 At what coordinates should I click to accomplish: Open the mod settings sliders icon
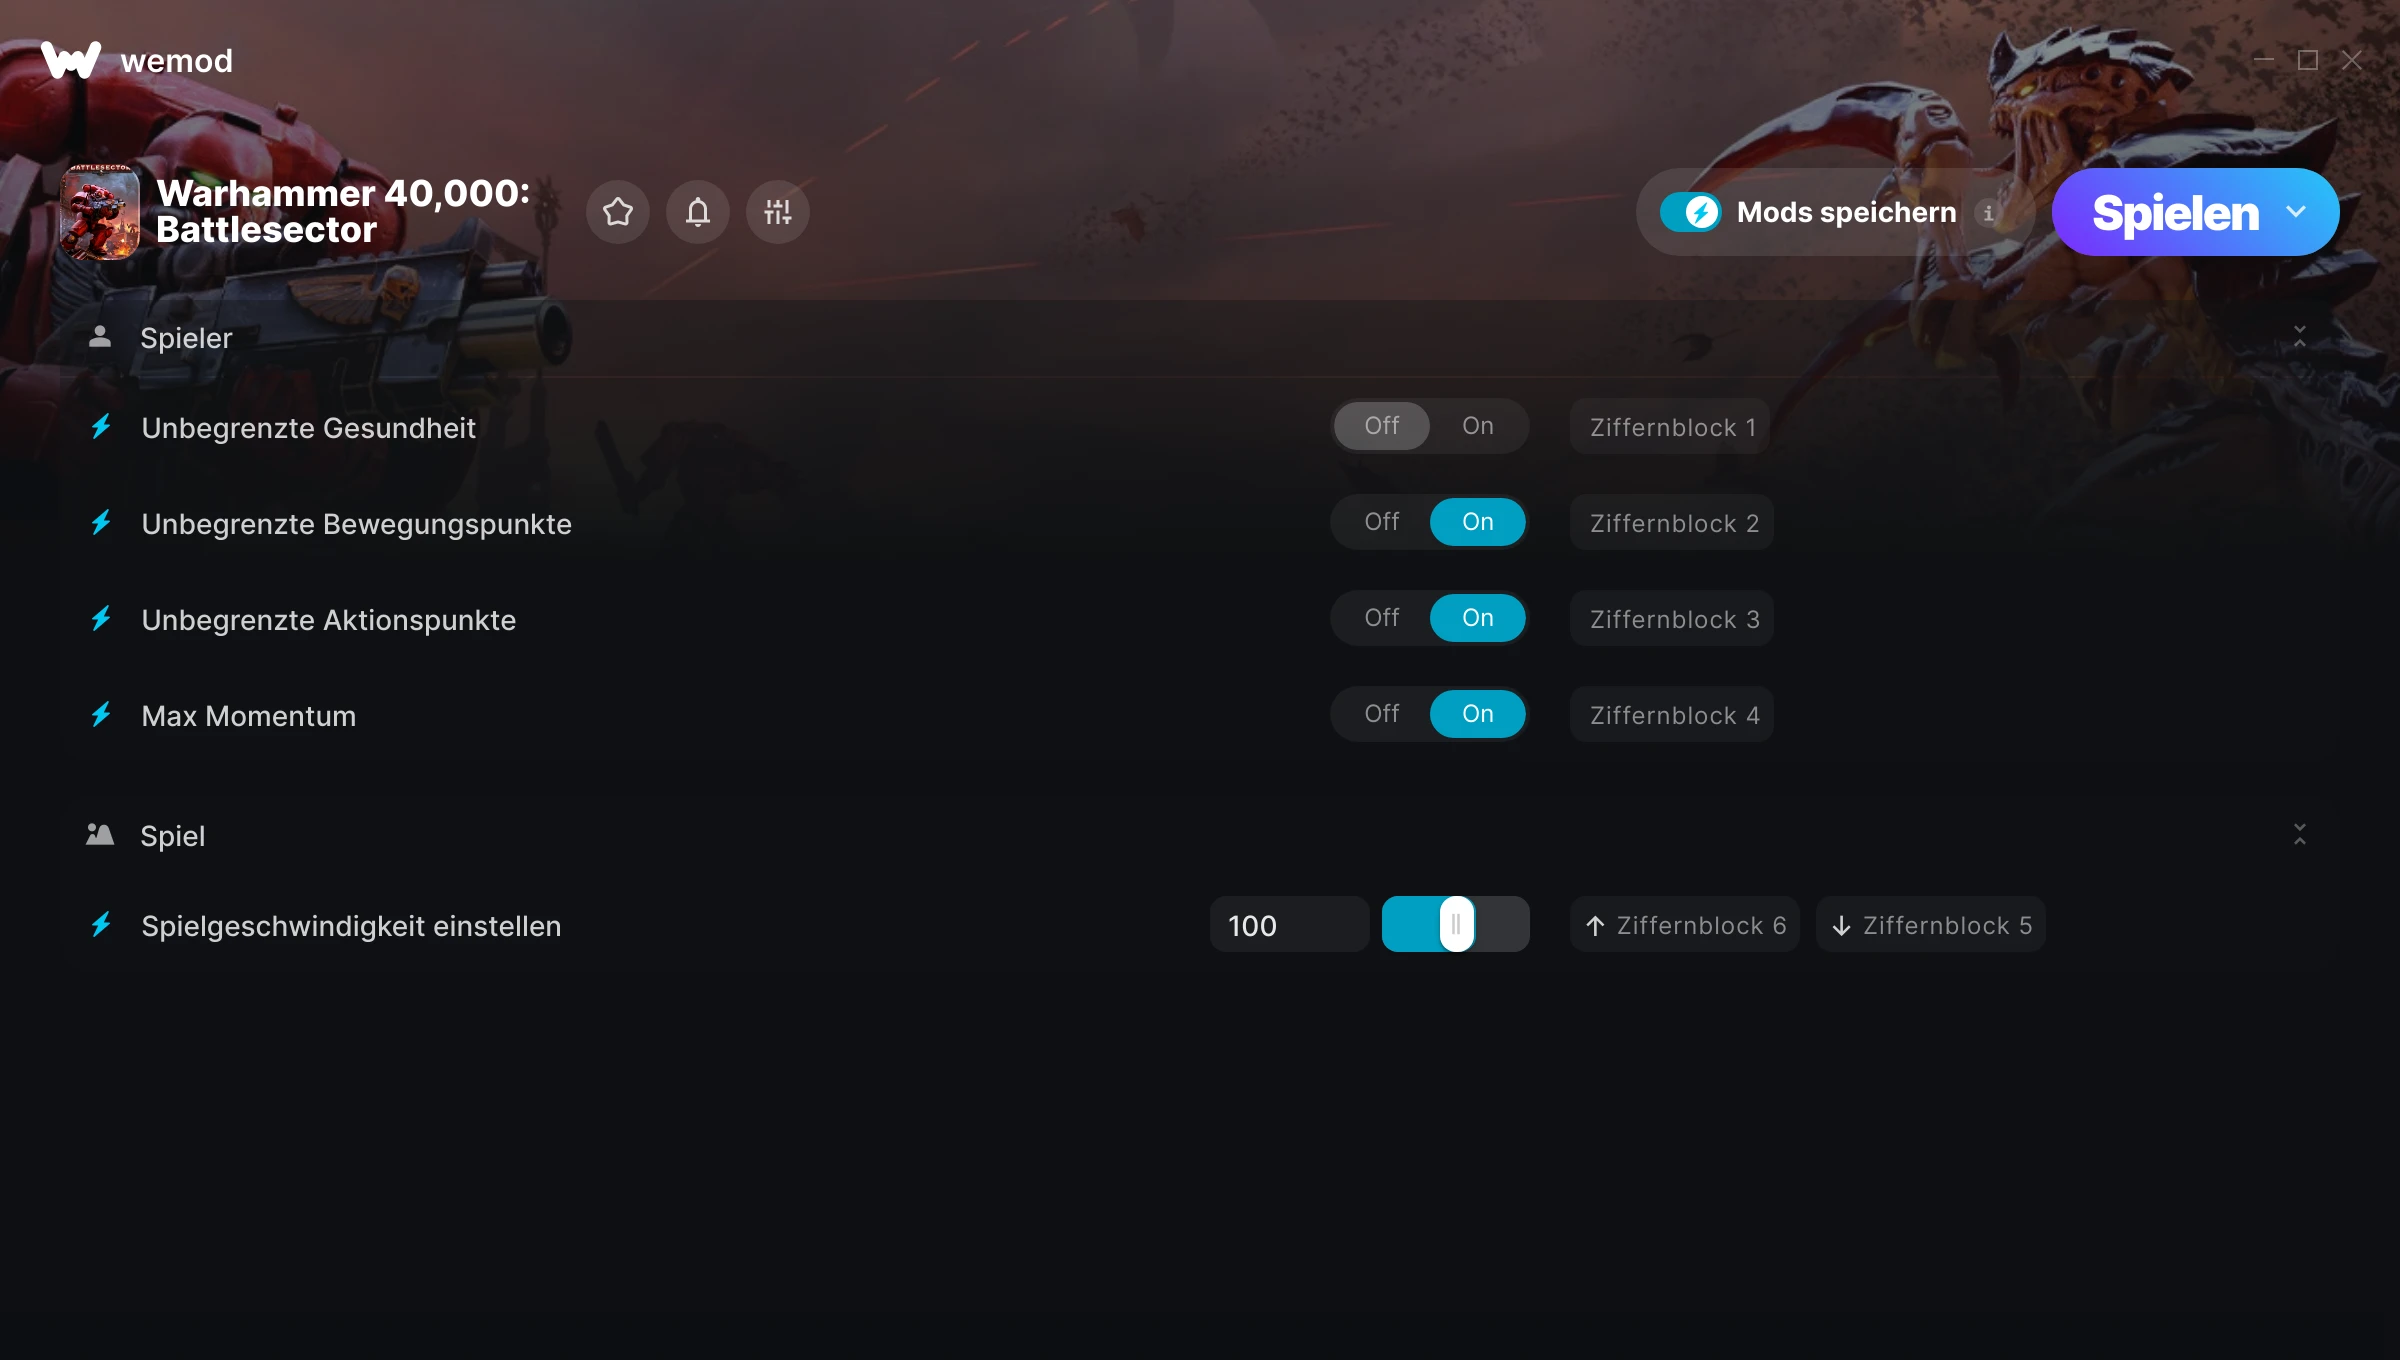click(777, 212)
